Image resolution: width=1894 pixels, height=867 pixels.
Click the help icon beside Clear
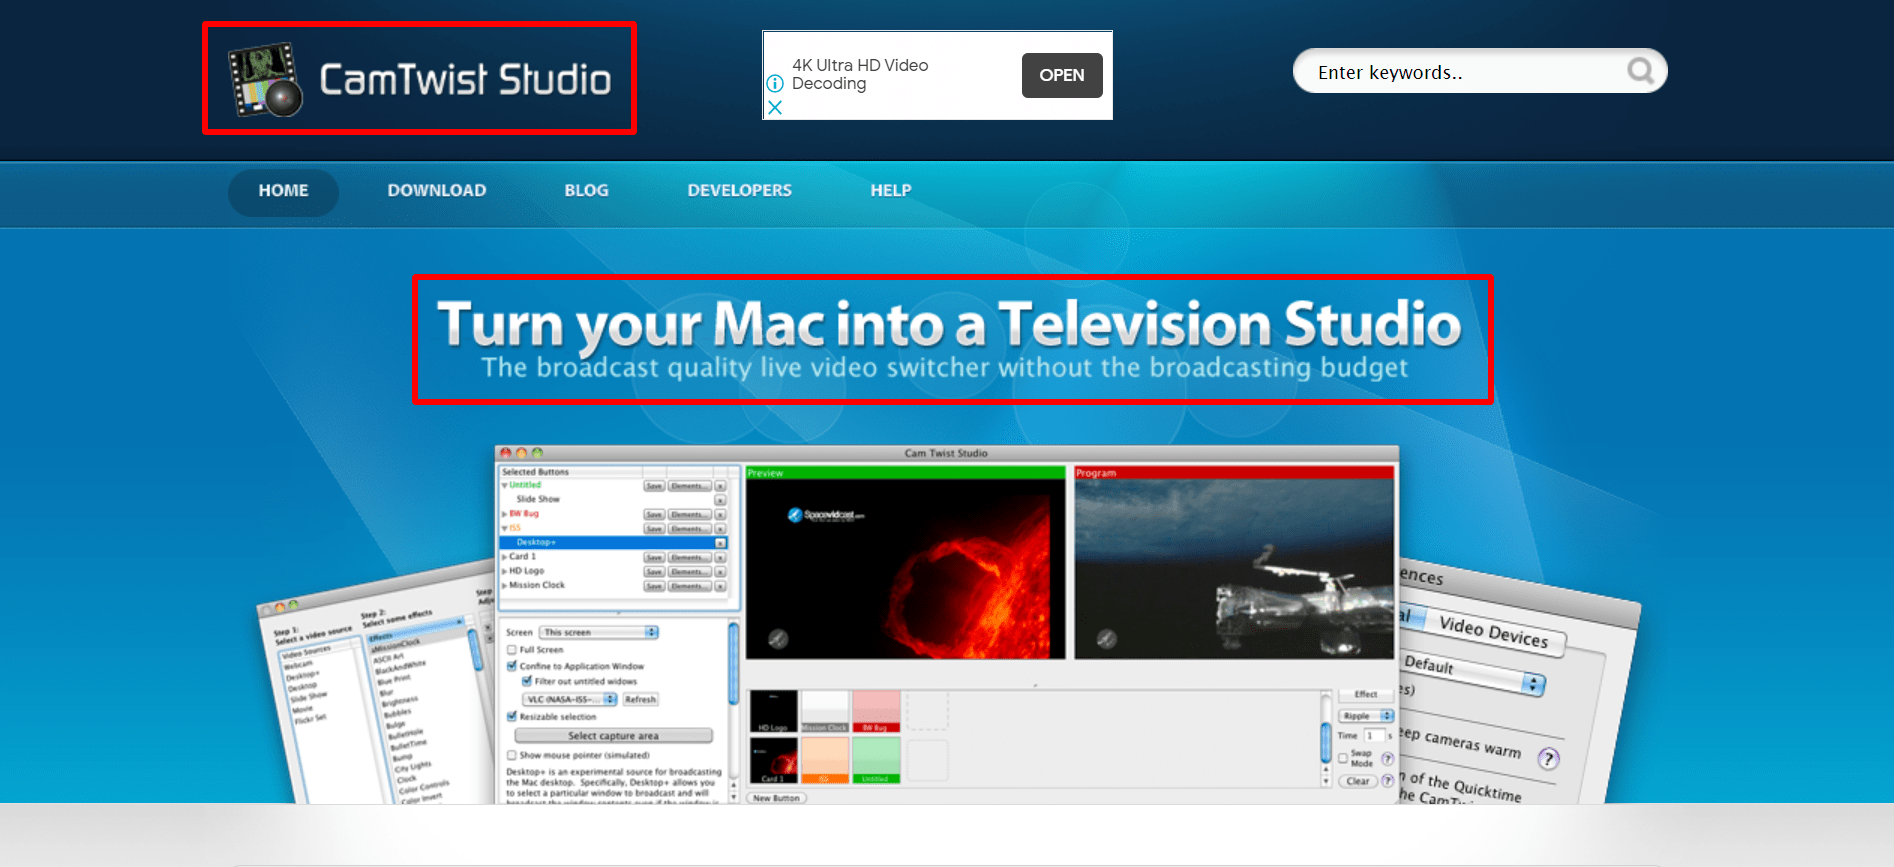tap(1388, 781)
